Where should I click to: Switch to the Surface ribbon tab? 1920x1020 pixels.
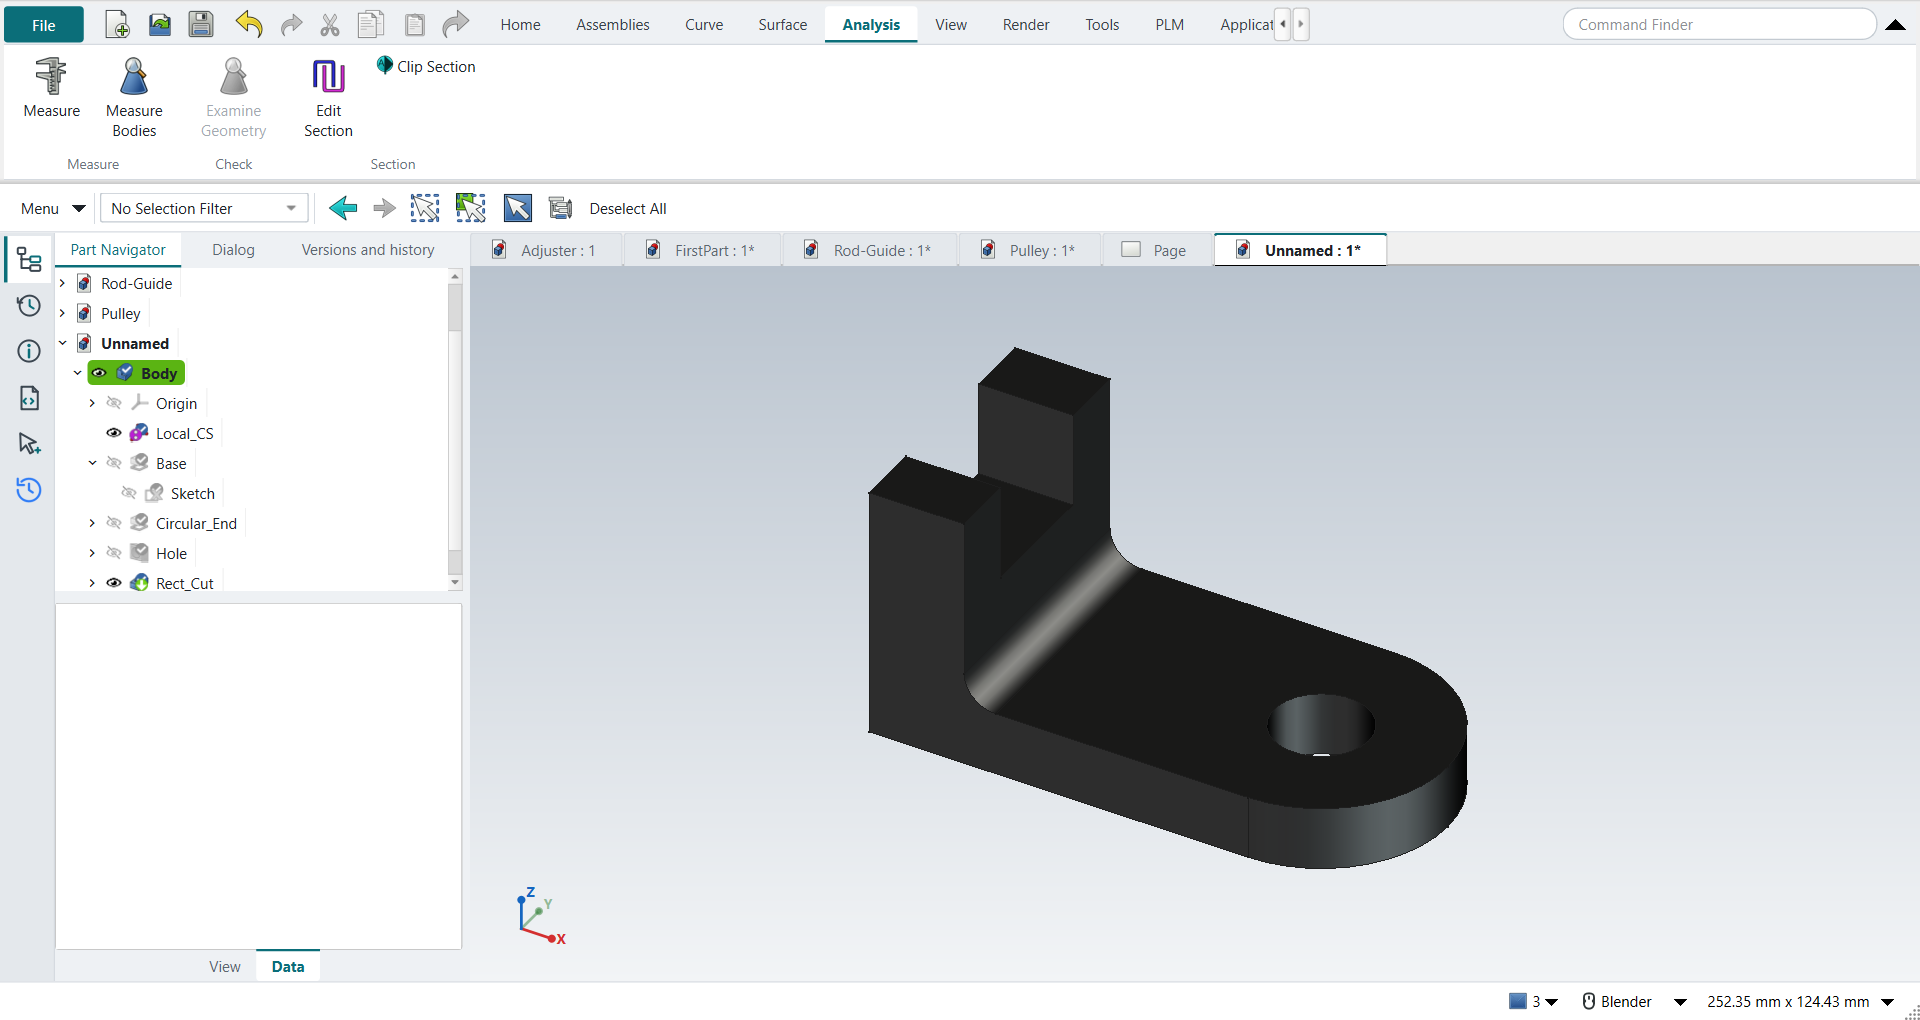click(x=782, y=25)
